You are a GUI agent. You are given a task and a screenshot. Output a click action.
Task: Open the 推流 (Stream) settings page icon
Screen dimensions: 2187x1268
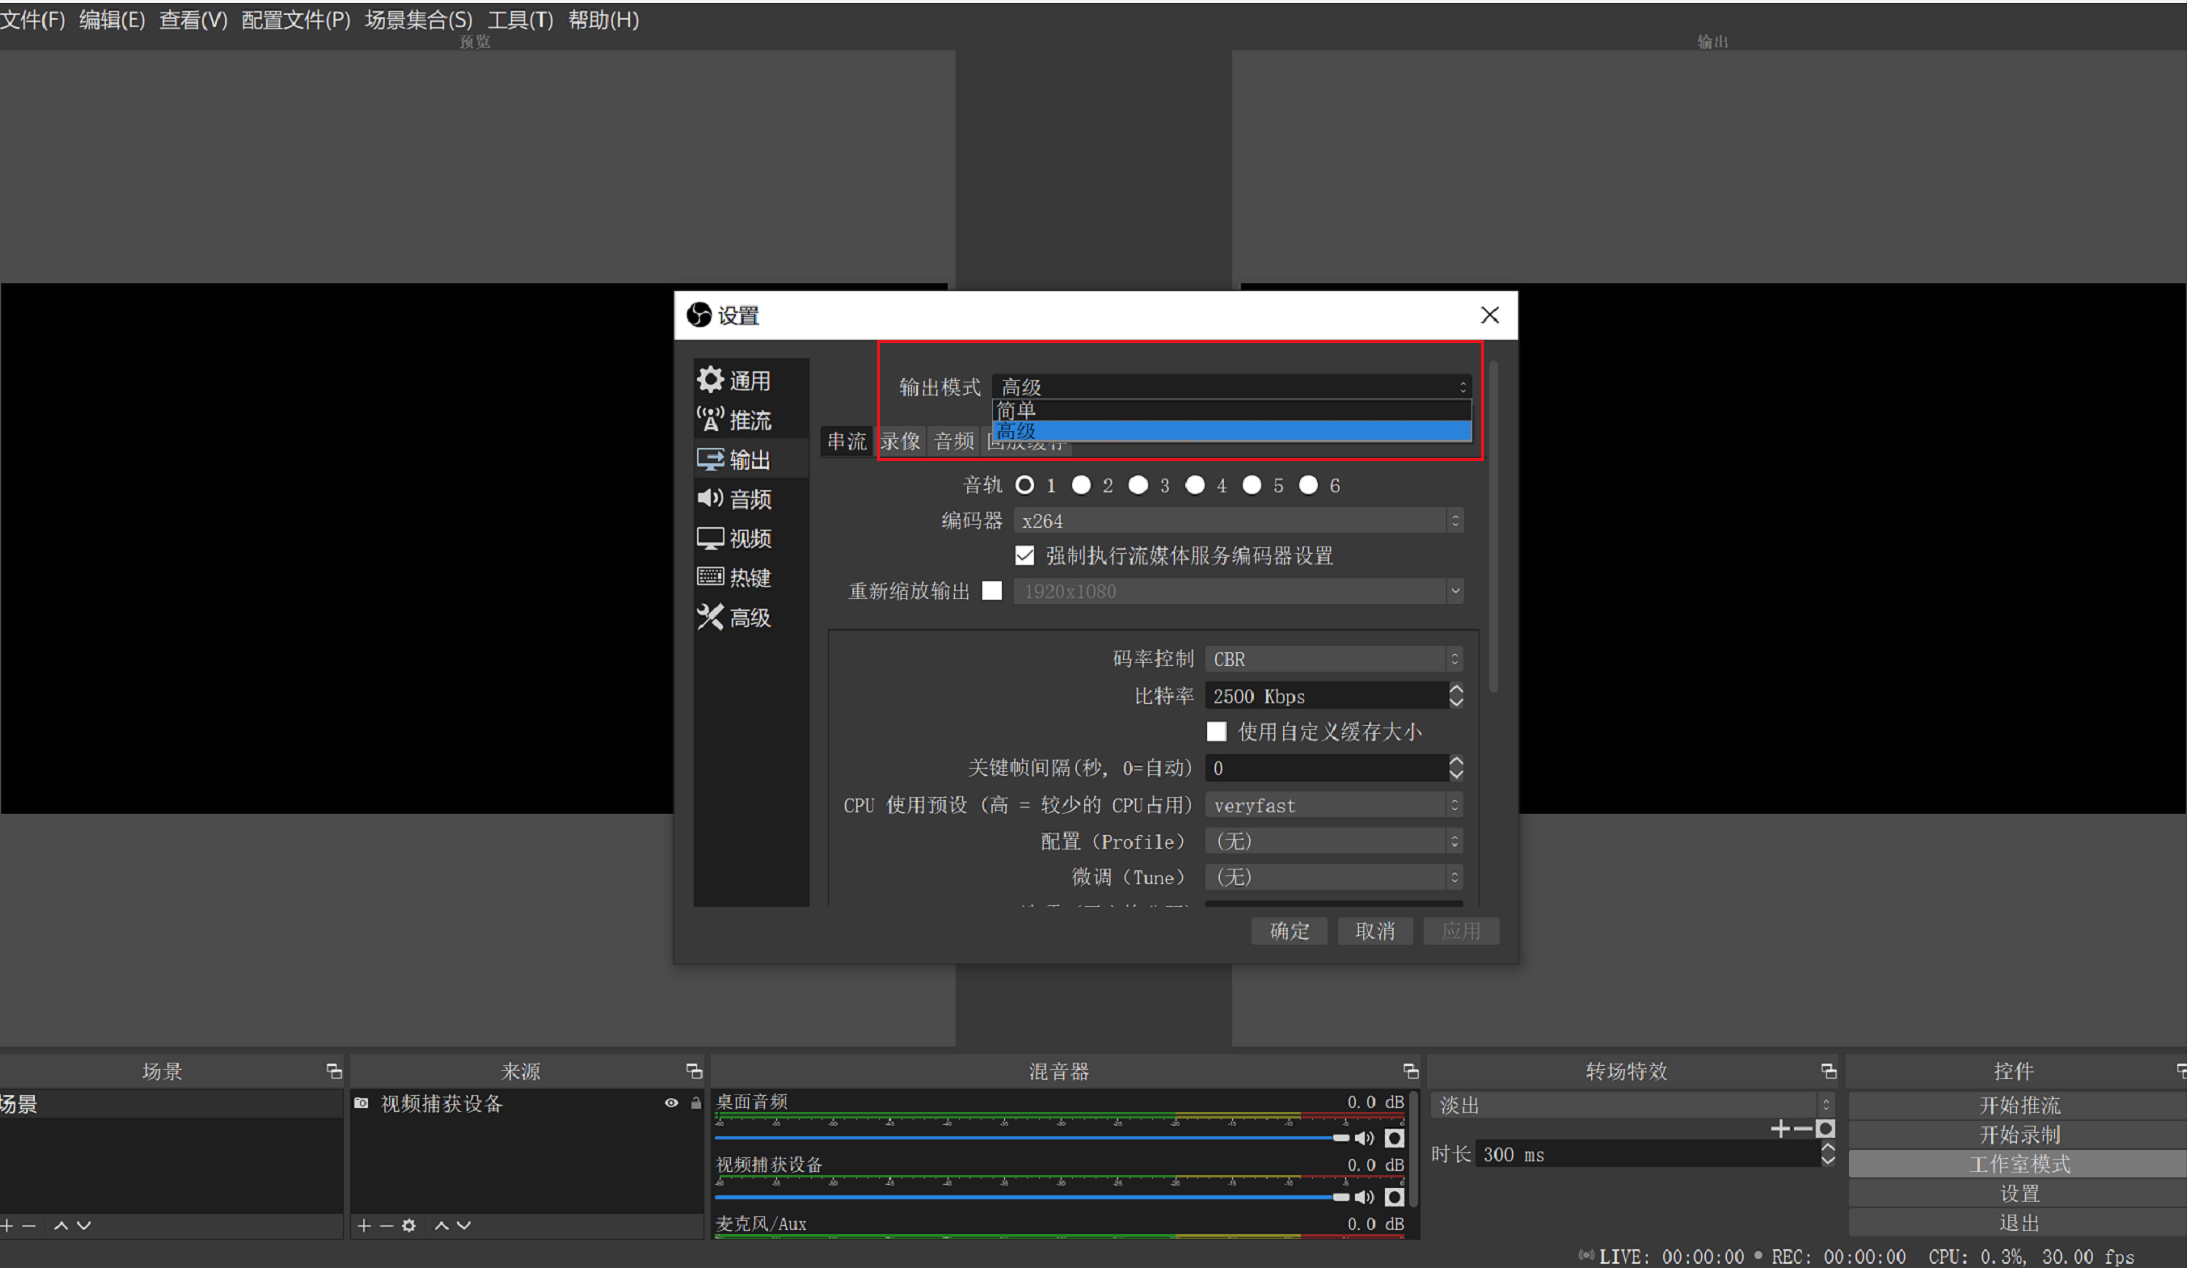pyautogui.click(x=710, y=420)
